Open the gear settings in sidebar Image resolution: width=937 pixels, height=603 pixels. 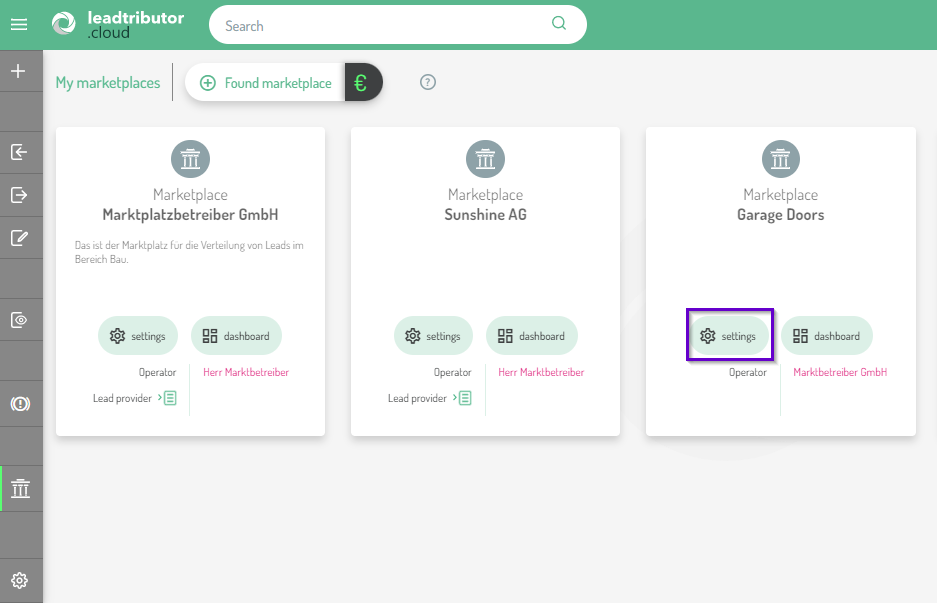coord(20,580)
